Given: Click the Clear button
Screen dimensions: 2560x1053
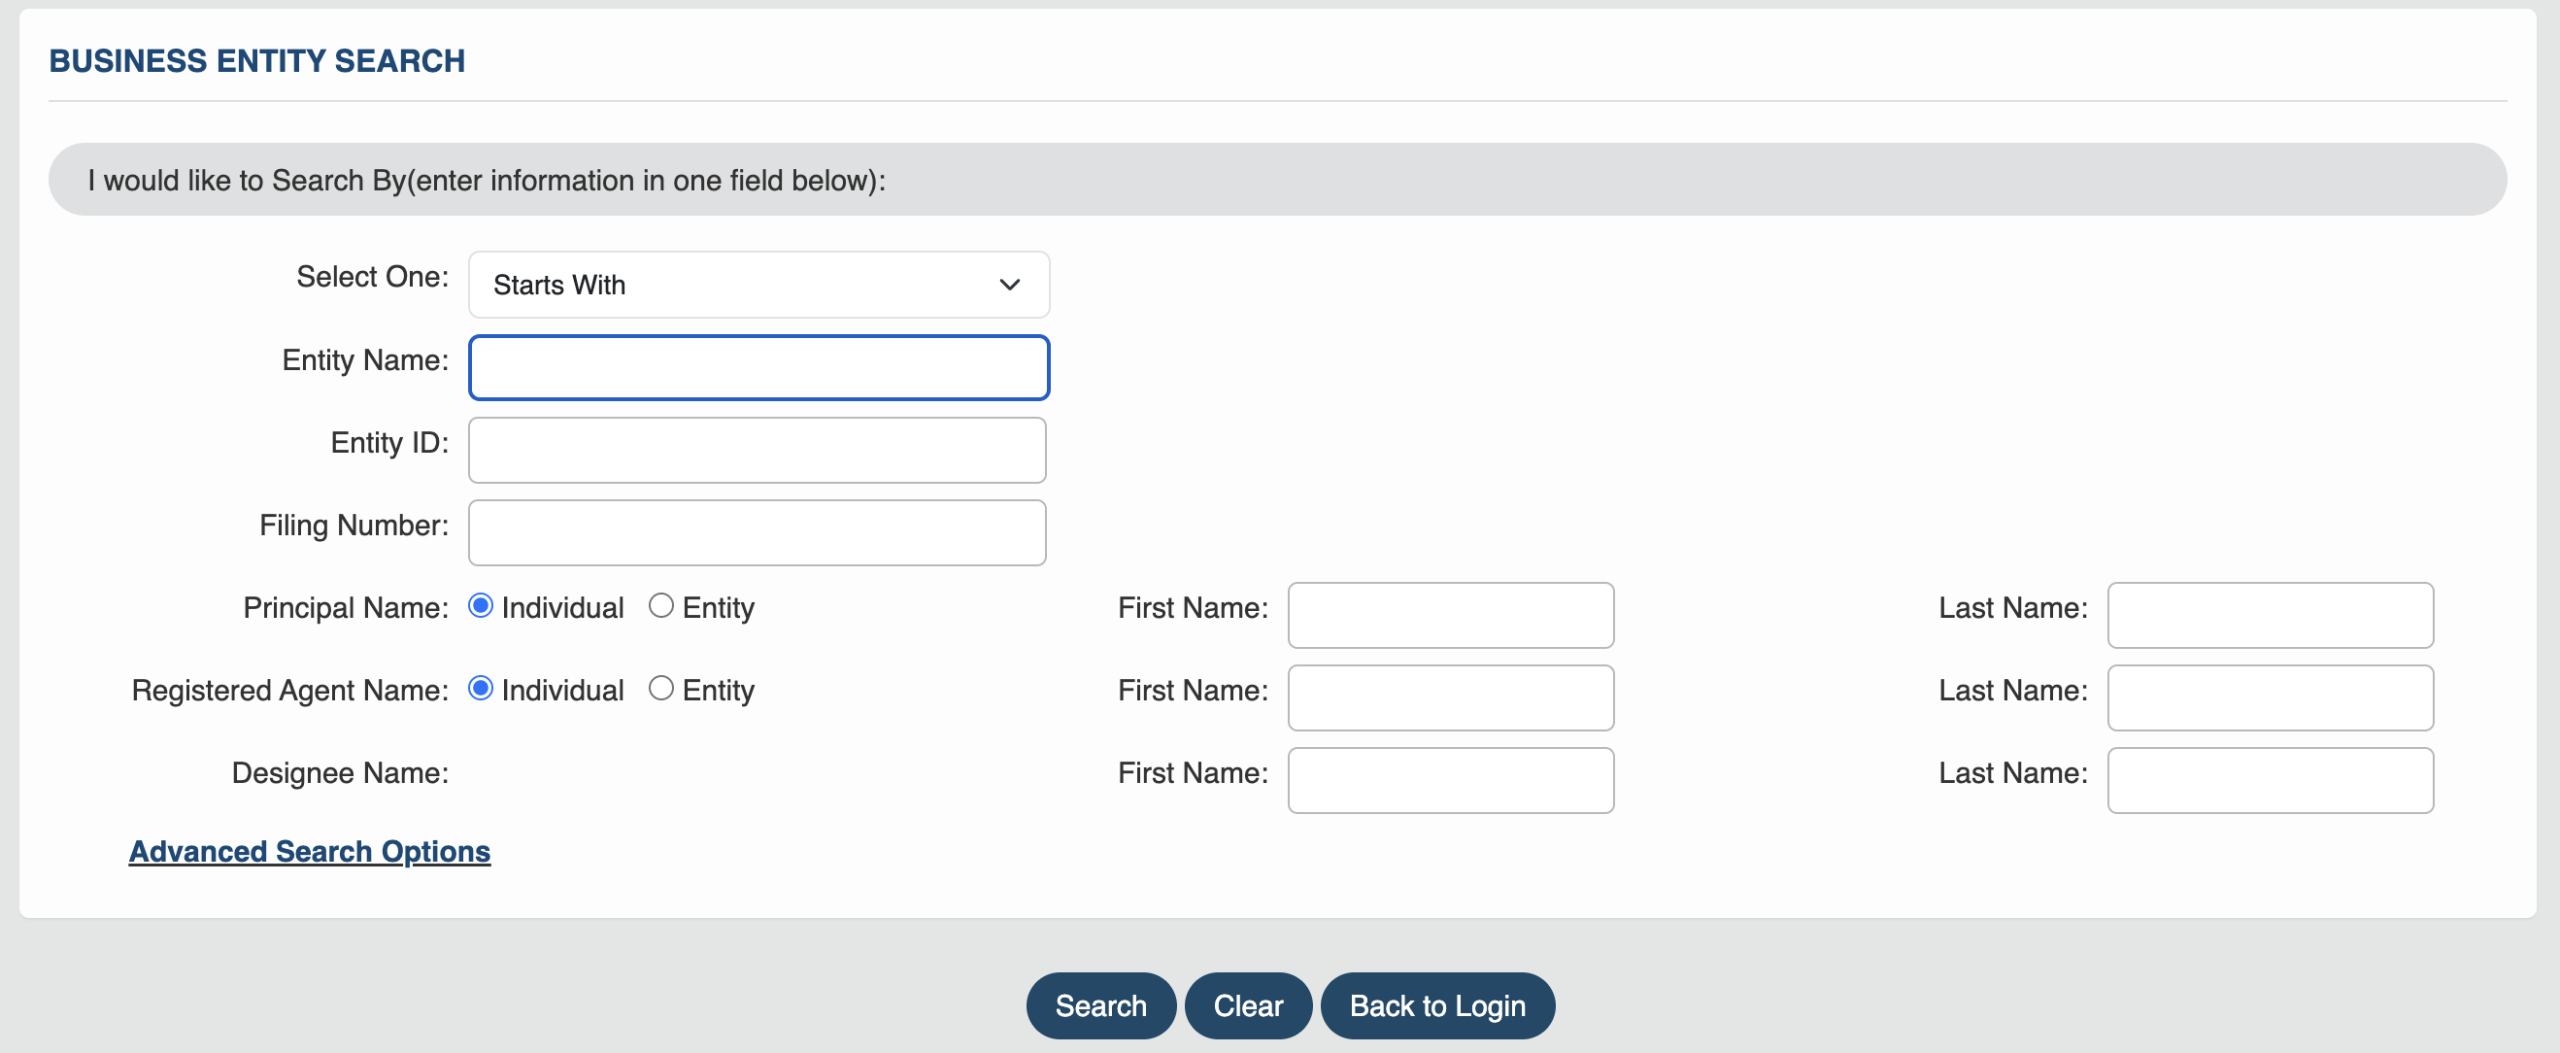Looking at the screenshot, I should tap(1248, 1006).
